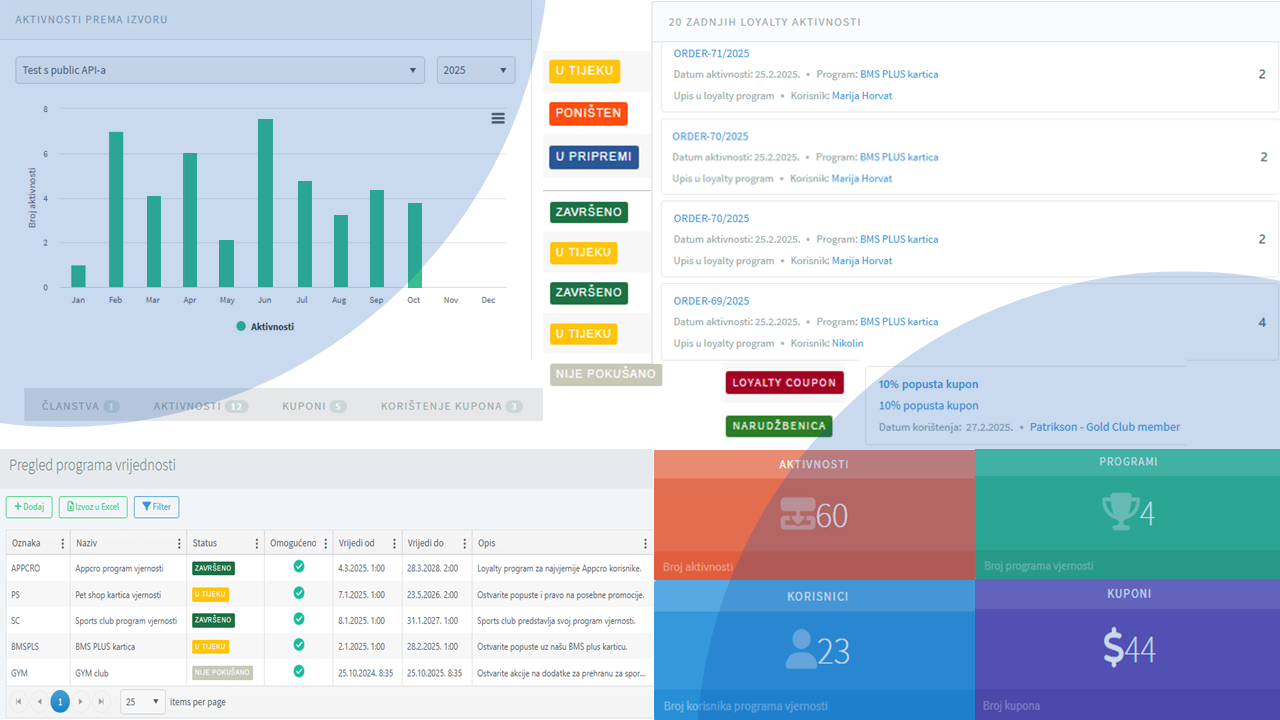Click the October bar in the chart
Screen dimensions: 1280x720
414,246
